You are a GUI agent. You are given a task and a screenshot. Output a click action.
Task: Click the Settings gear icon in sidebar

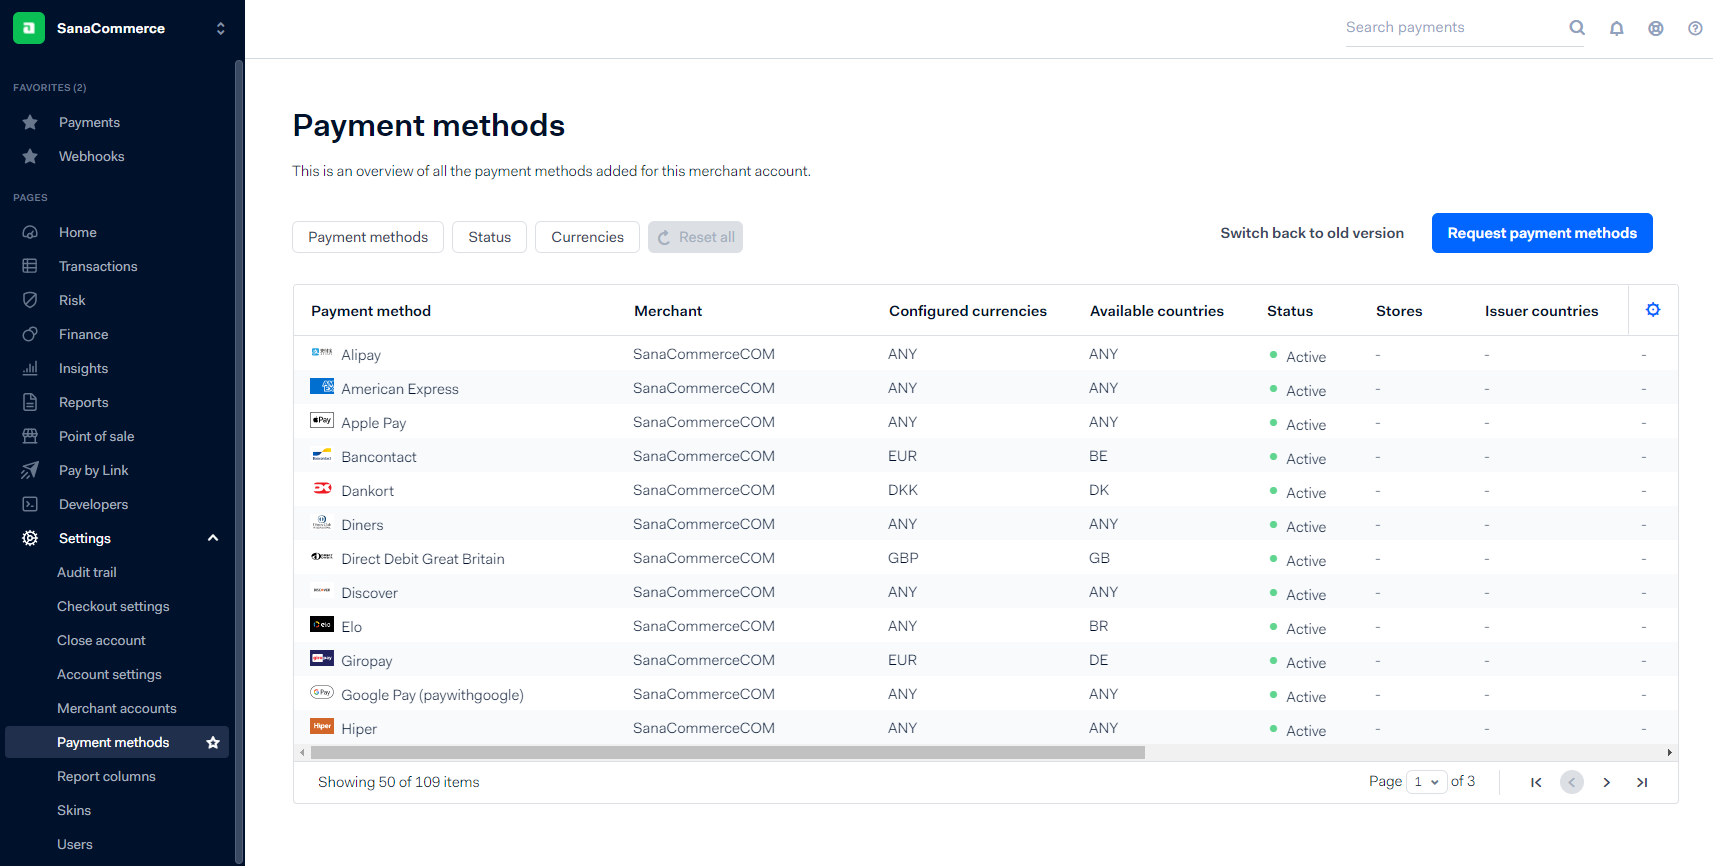click(x=30, y=538)
